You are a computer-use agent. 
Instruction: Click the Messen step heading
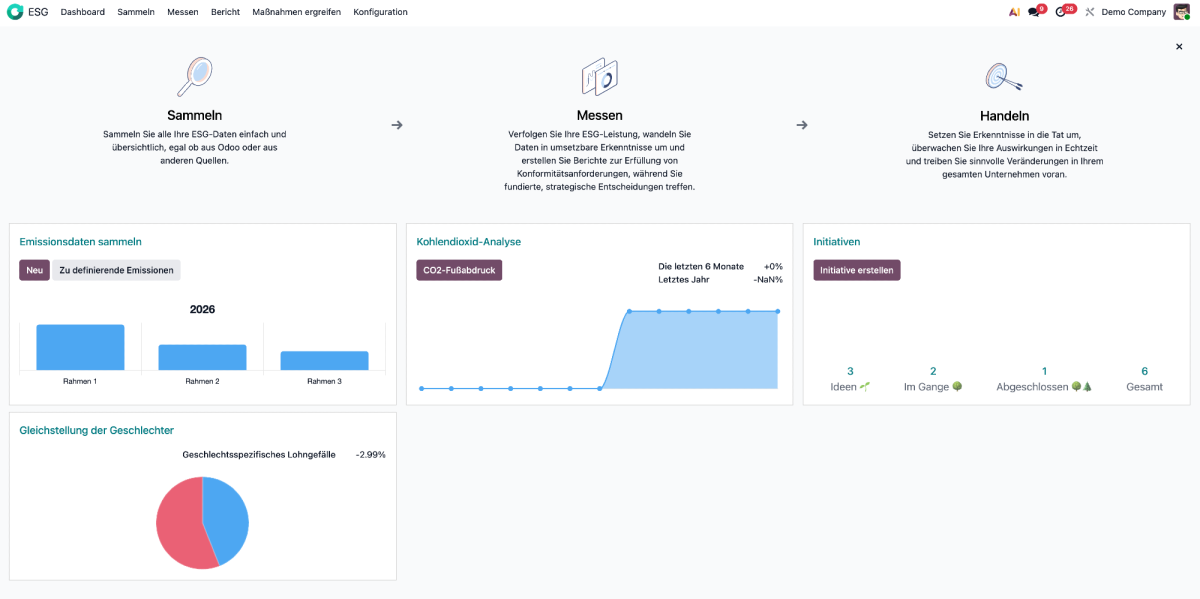(x=599, y=115)
